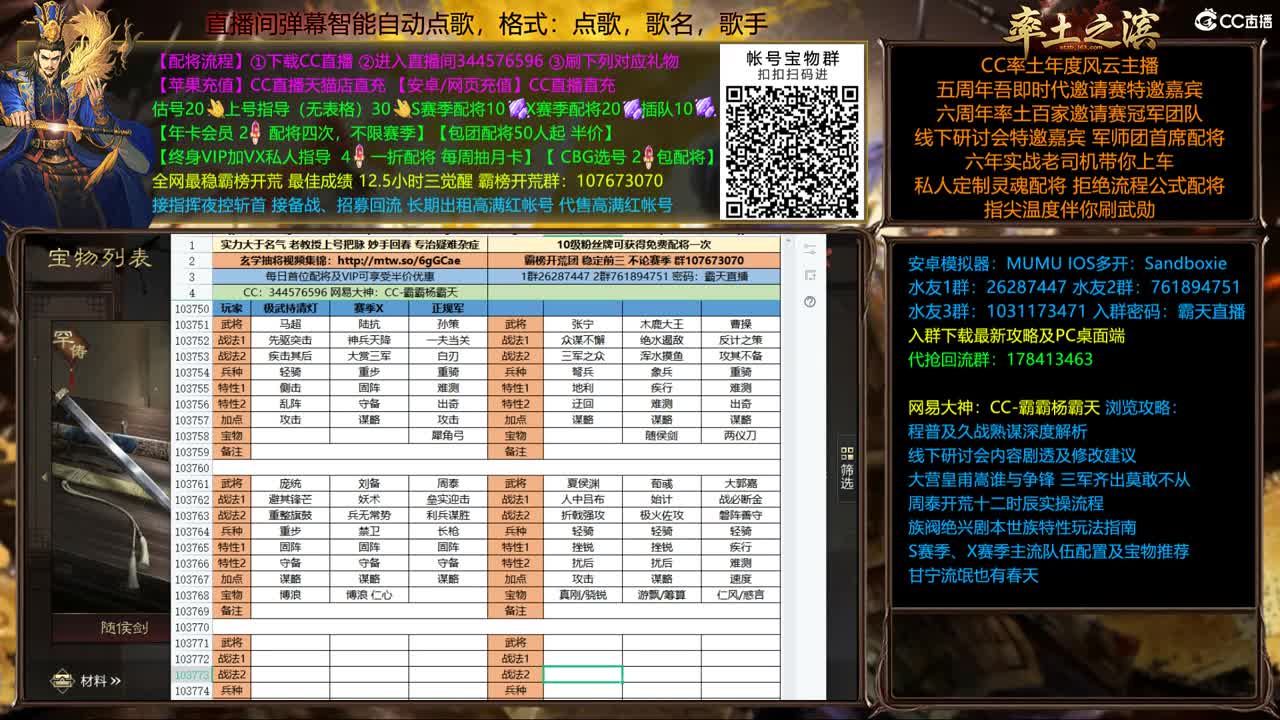The image size is (1280, 720).
Task: Click column header cell 正规军
Action: pos(448,309)
